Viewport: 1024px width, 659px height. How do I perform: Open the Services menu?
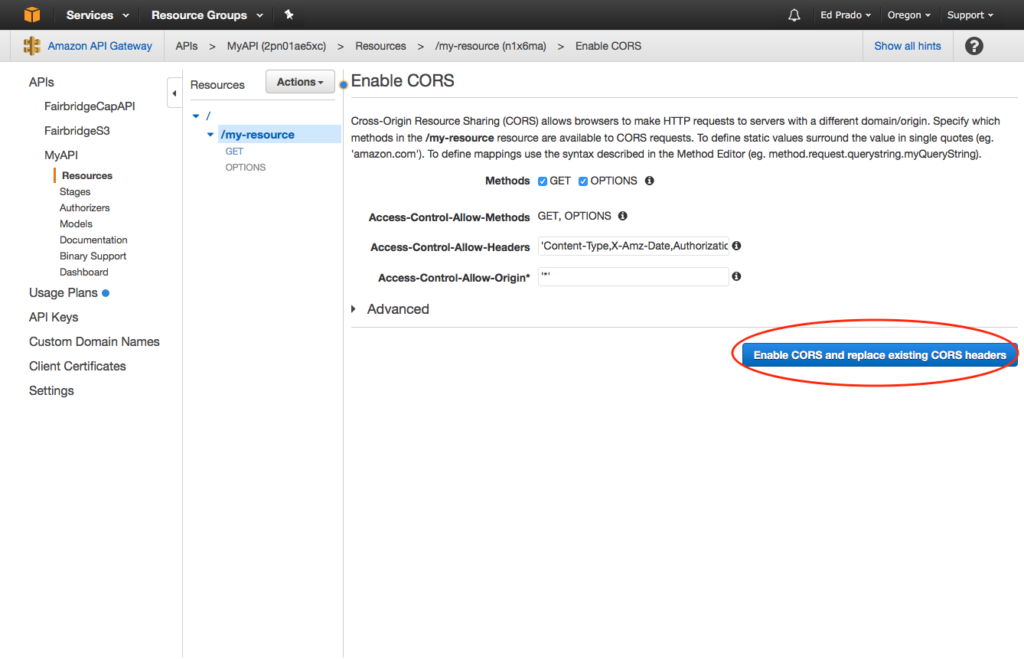coord(89,14)
